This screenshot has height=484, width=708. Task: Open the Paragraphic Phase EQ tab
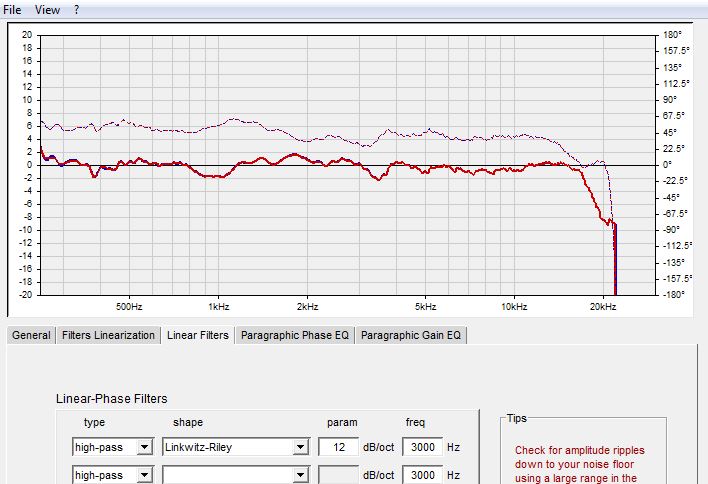tap(295, 335)
